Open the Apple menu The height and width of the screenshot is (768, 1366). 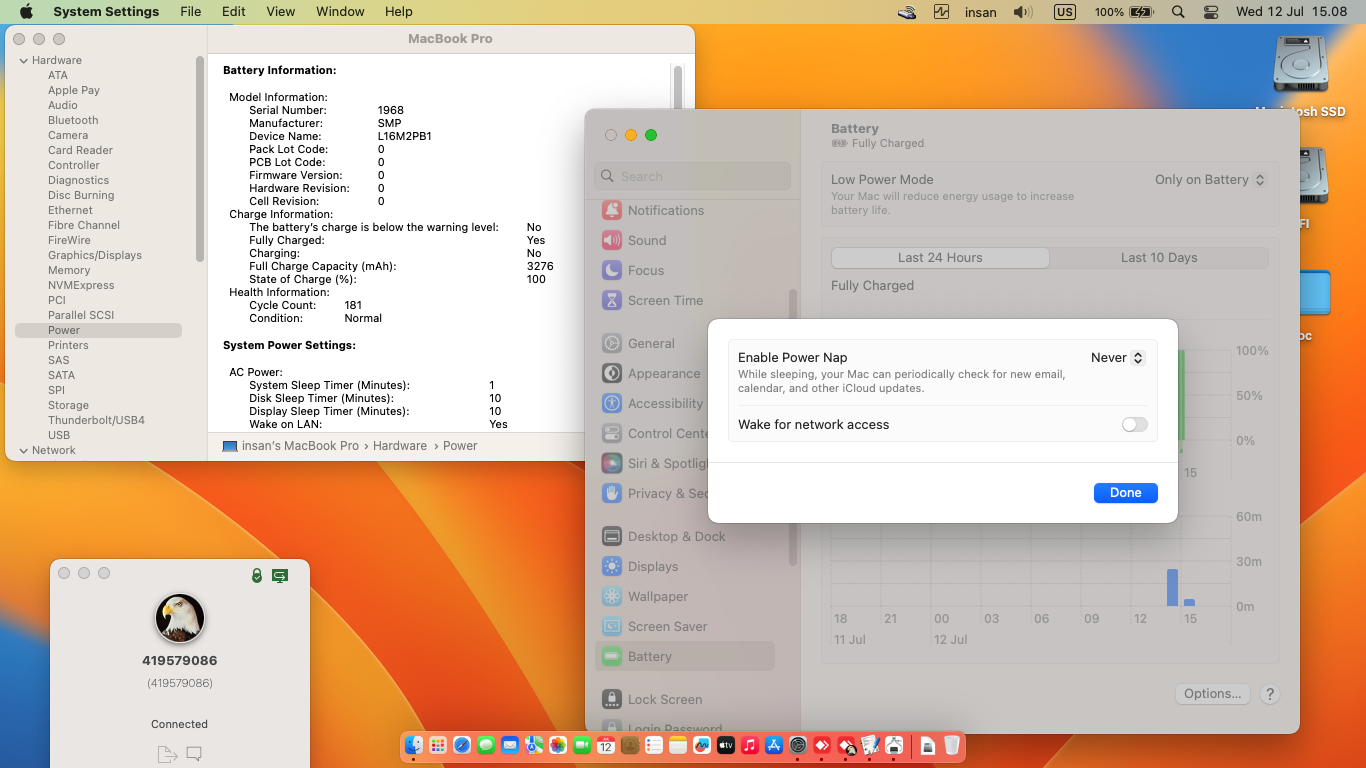[x=26, y=12]
